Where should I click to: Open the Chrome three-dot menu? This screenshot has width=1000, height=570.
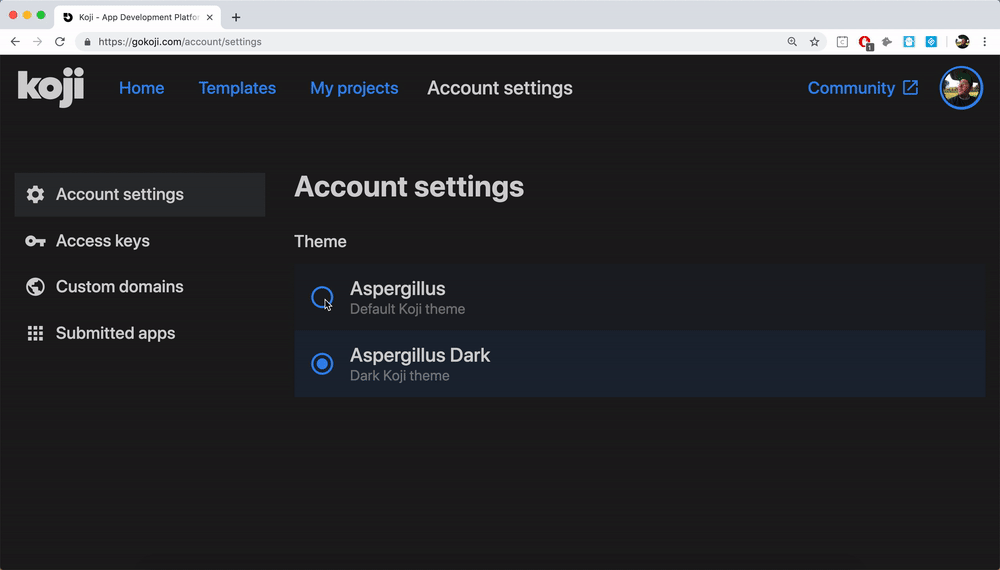click(x=985, y=42)
